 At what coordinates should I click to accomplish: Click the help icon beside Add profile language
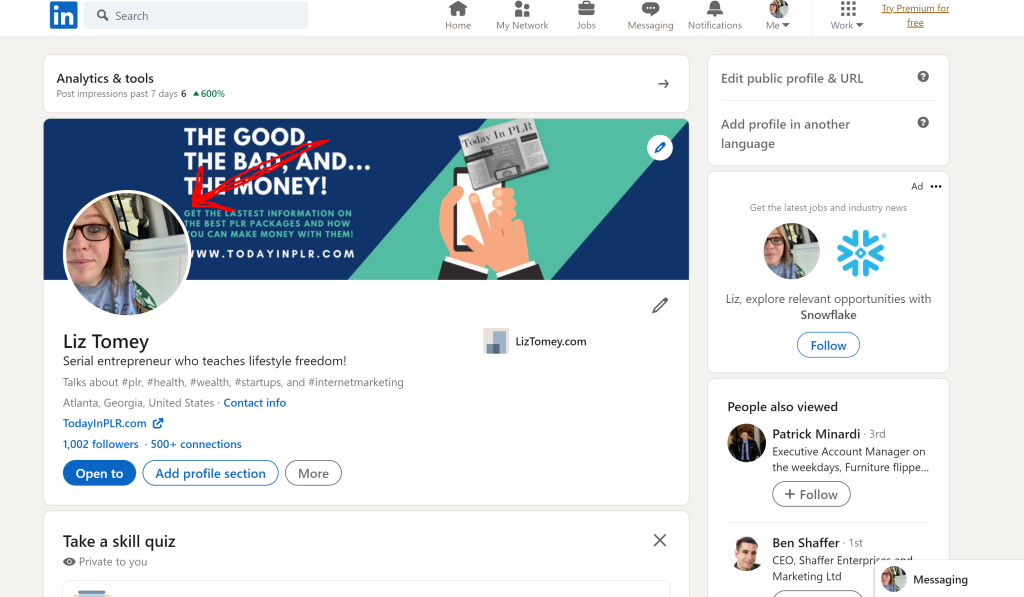(923, 122)
